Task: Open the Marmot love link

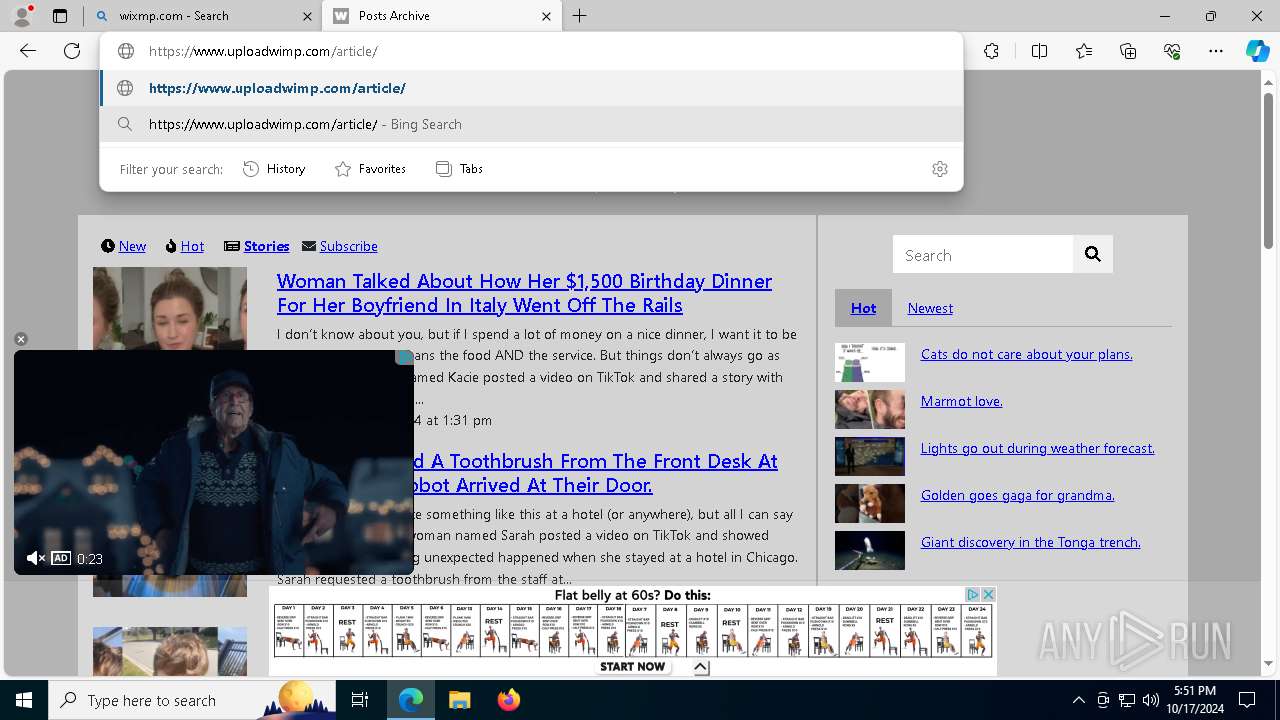Action: 962,401
